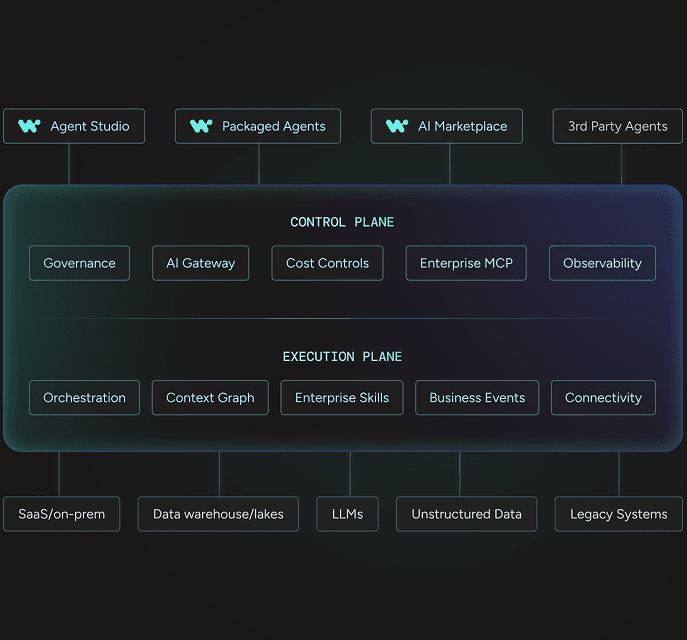Choose the Legacy Systems box
The image size is (687, 640).
619,514
